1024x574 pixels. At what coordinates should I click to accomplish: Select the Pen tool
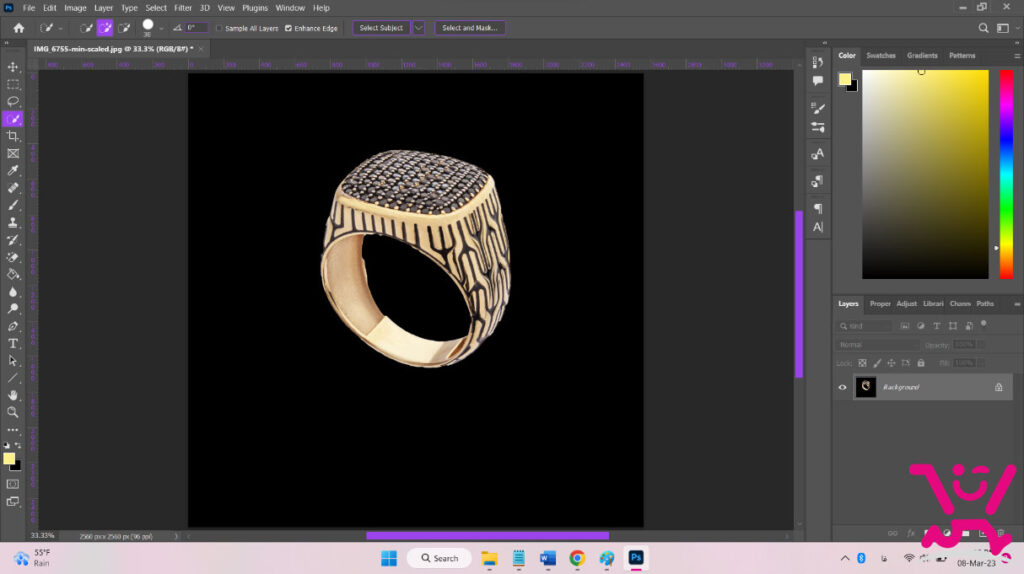[13, 327]
